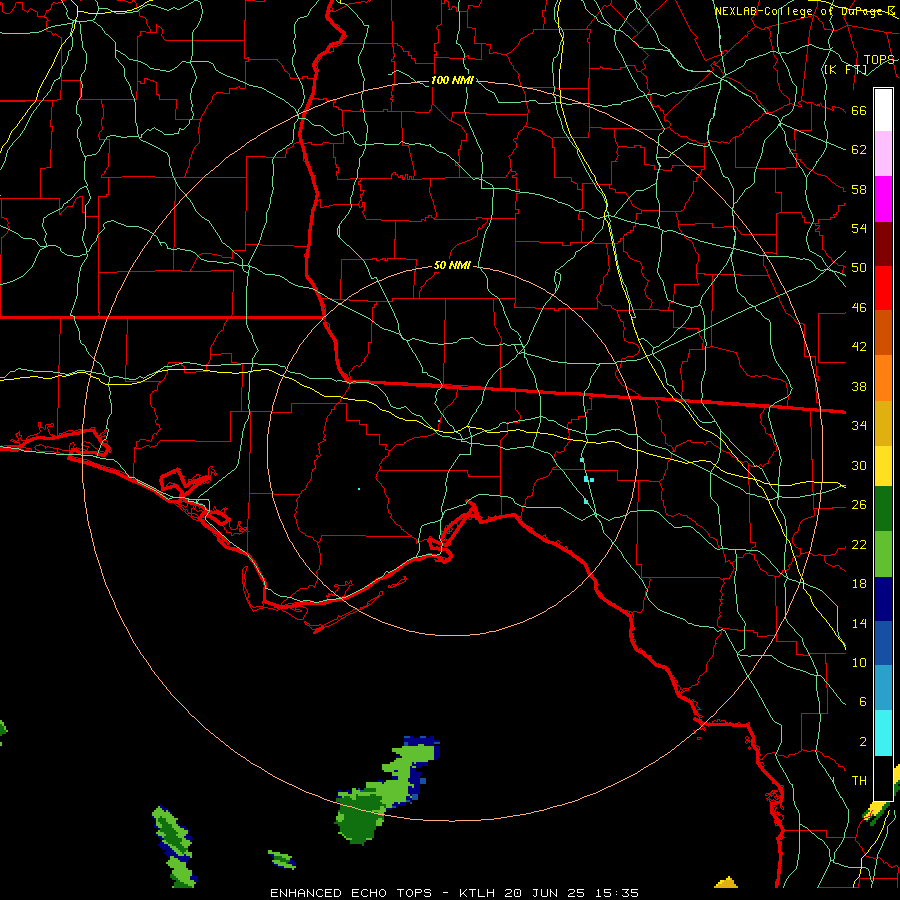Click the "62" scale value
Viewport: 900px width, 900px height.
coord(859,150)
